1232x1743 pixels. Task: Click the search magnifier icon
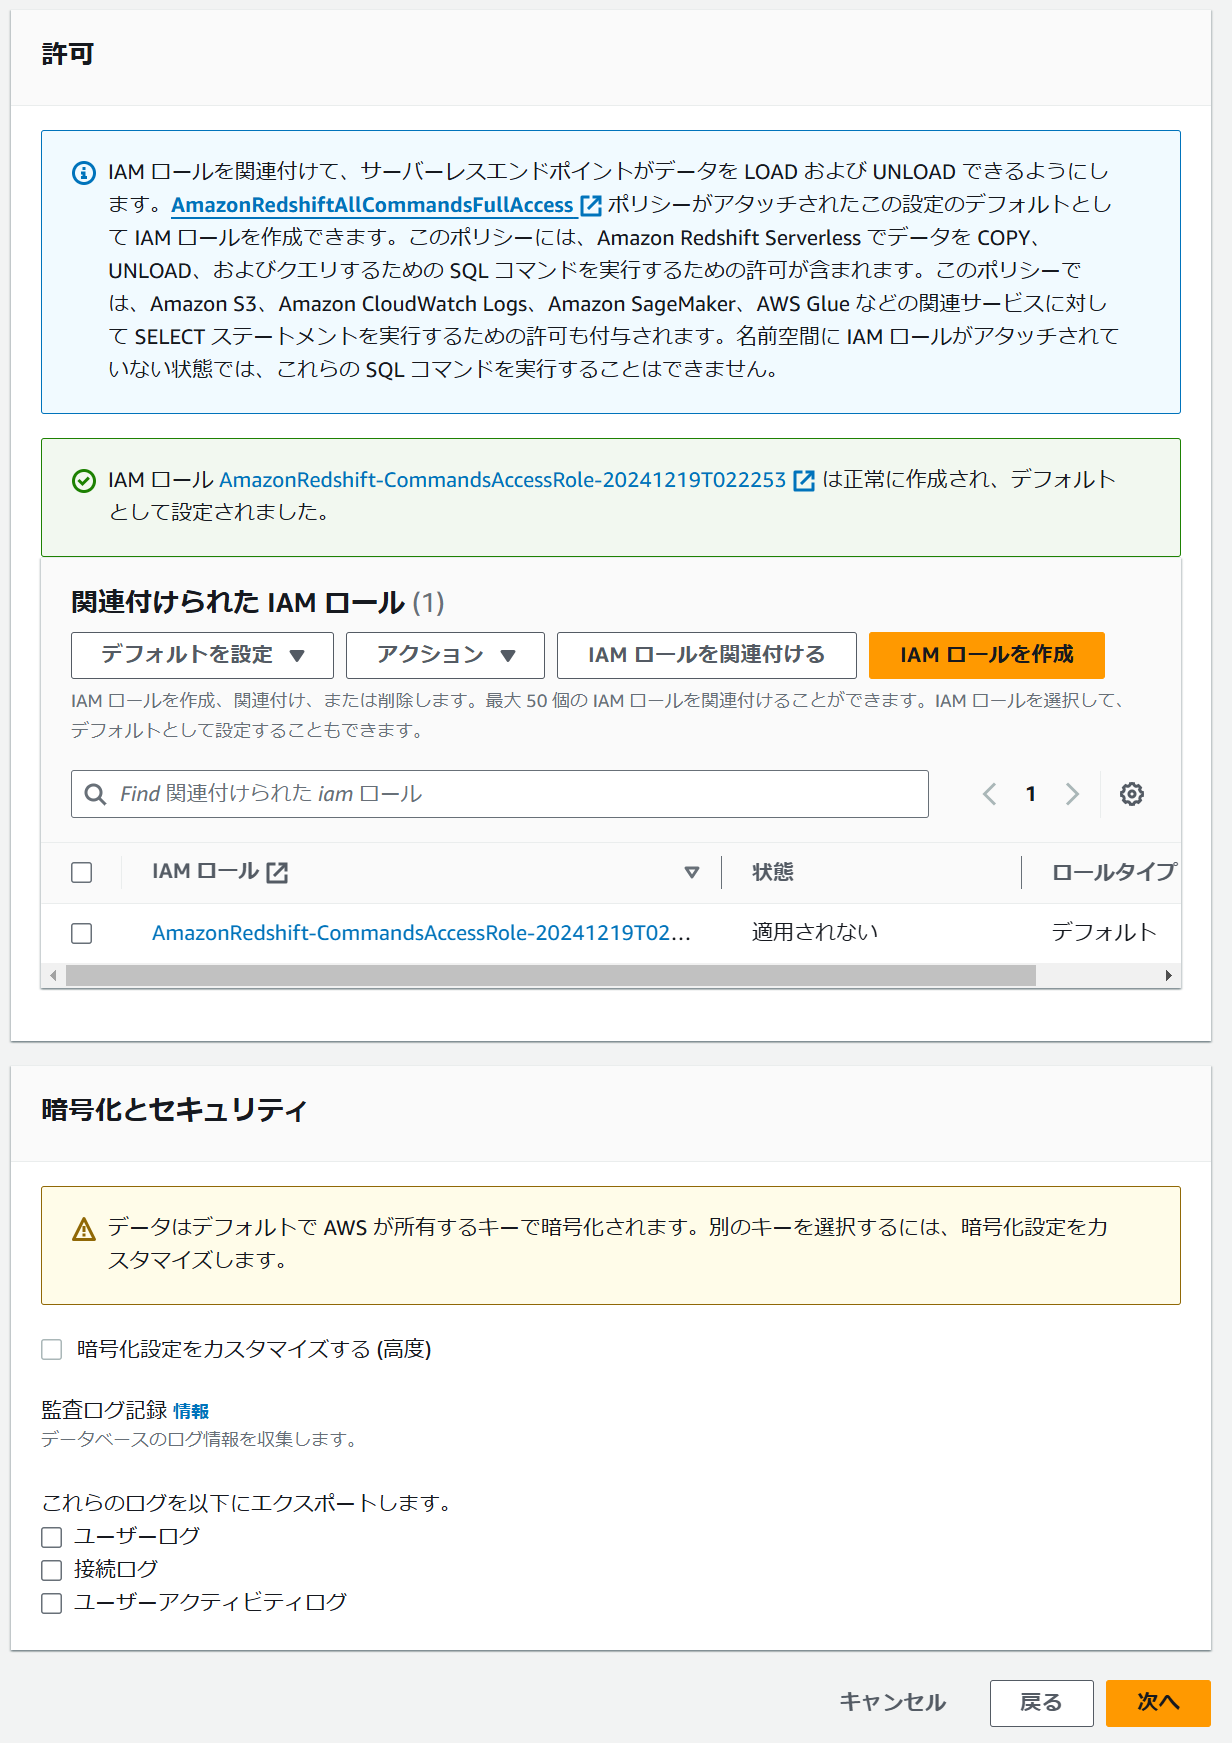pos(96,794)
